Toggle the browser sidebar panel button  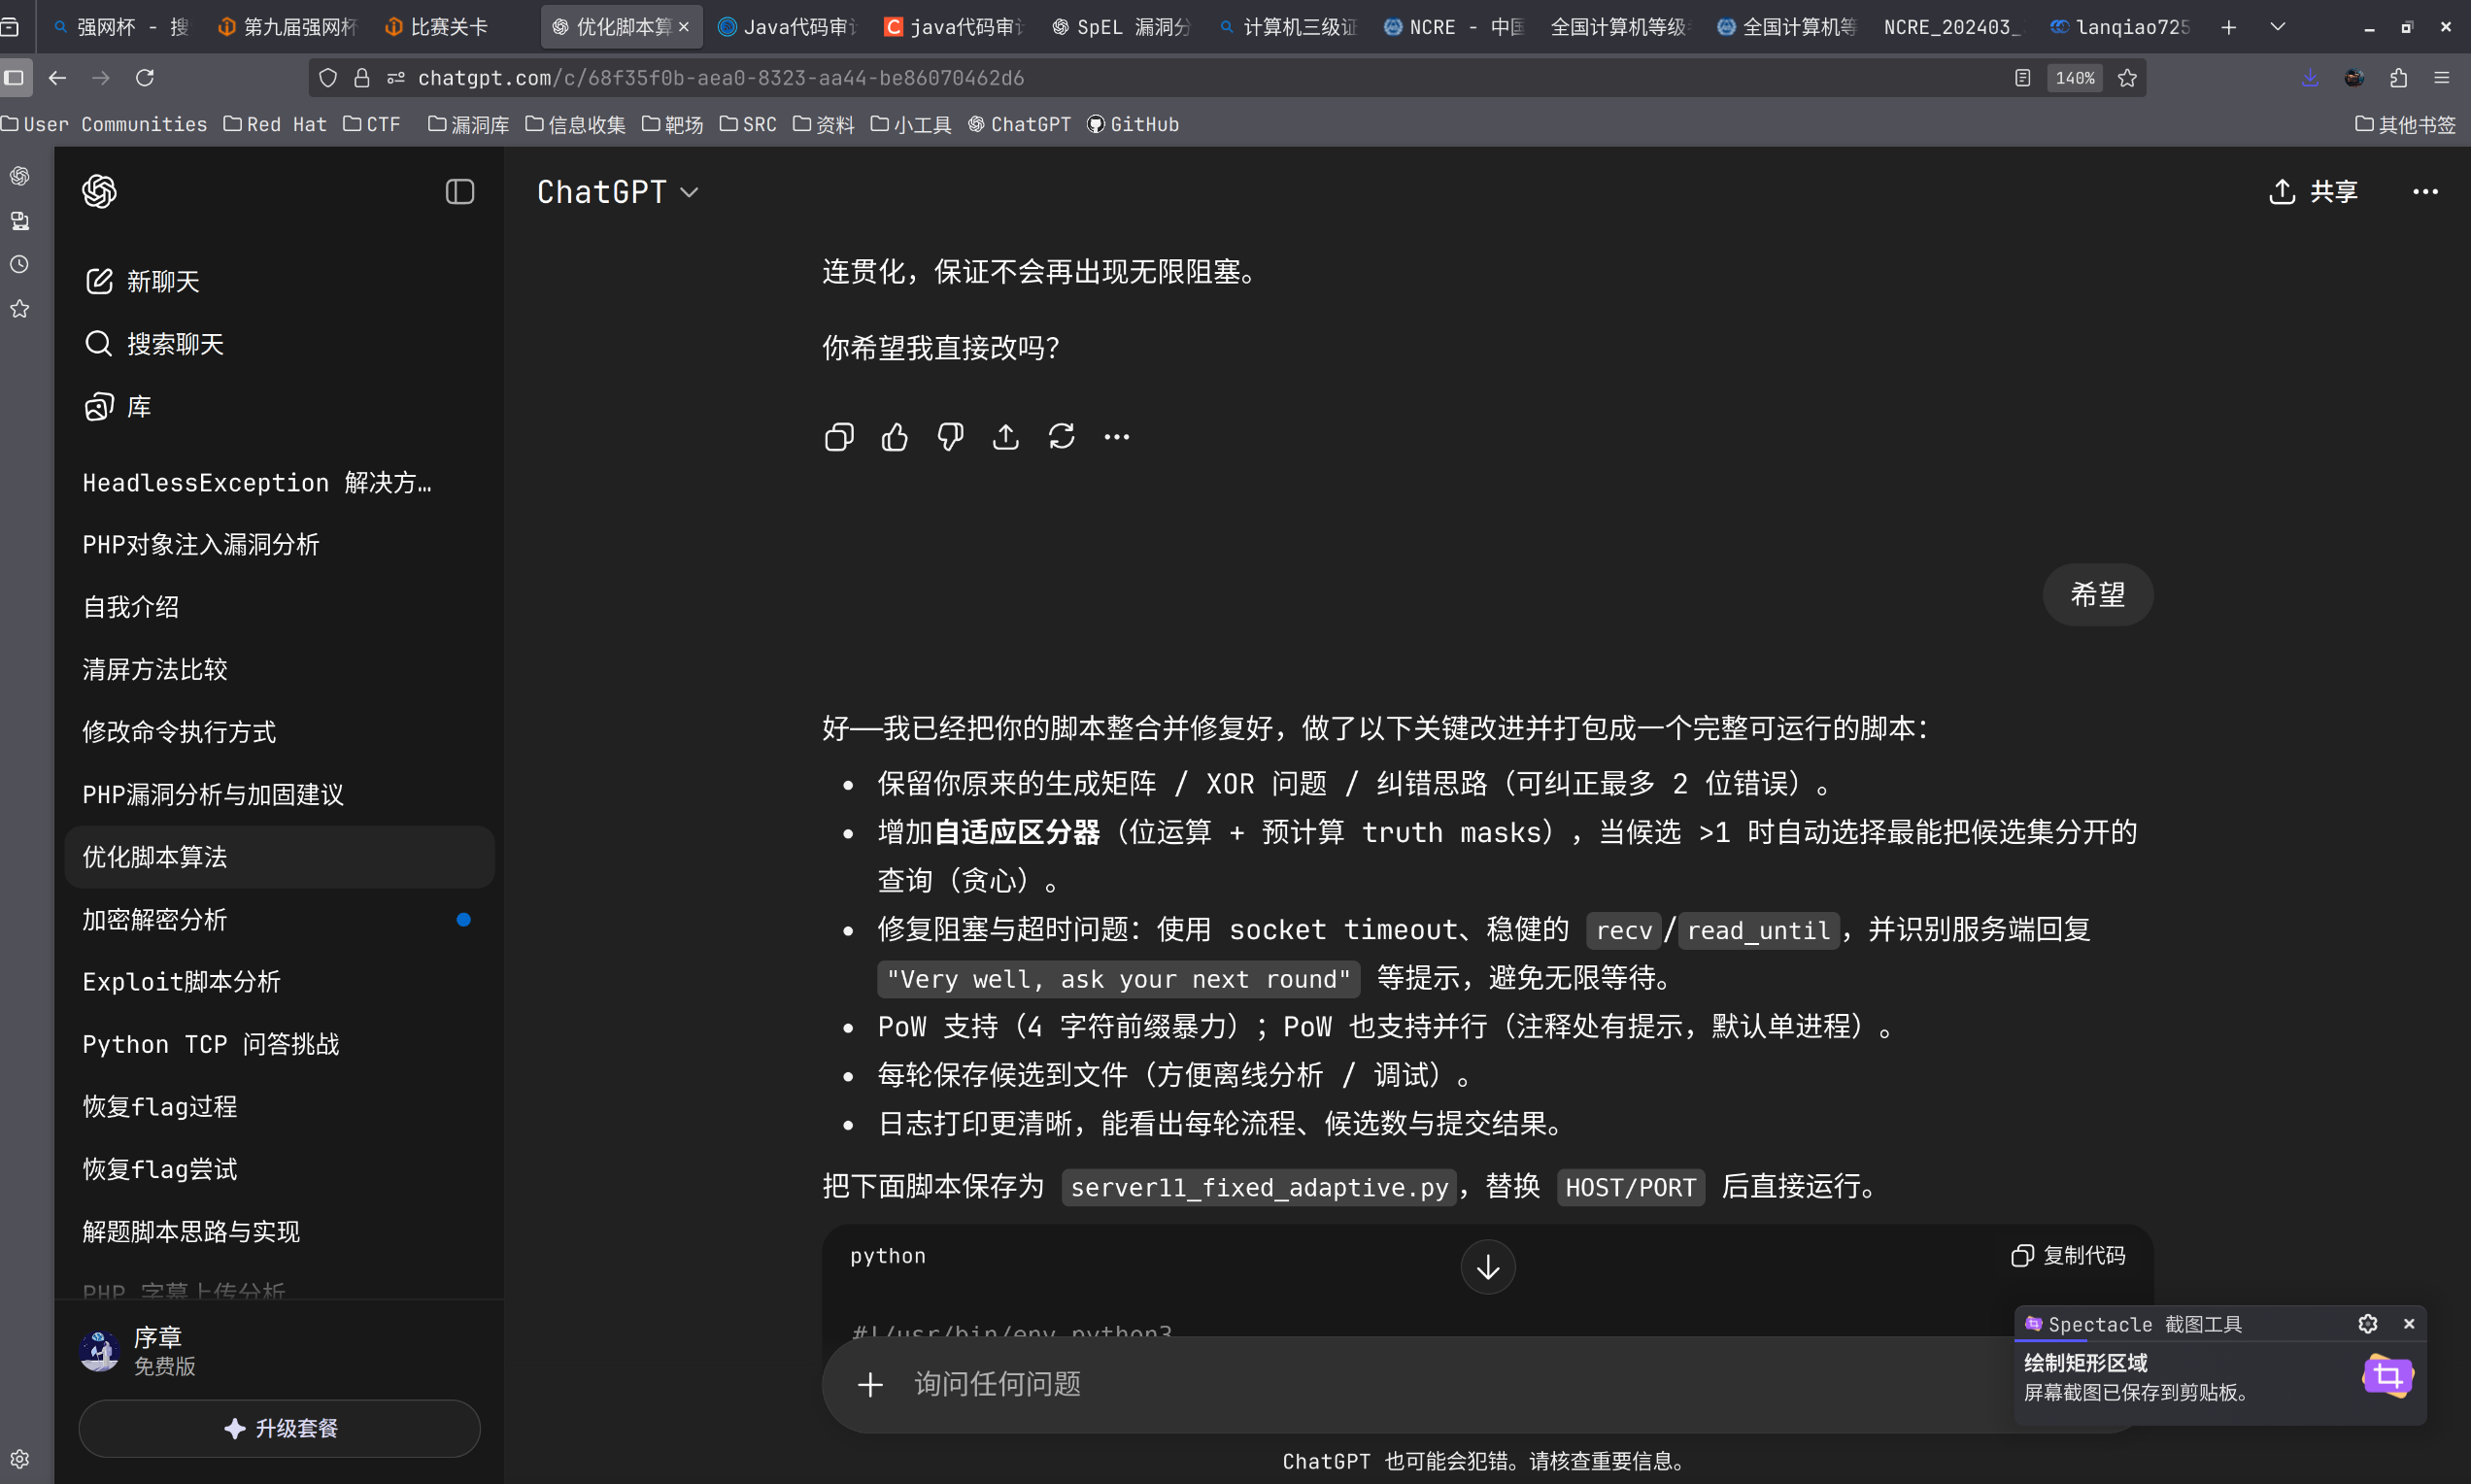tap(15, 78)
